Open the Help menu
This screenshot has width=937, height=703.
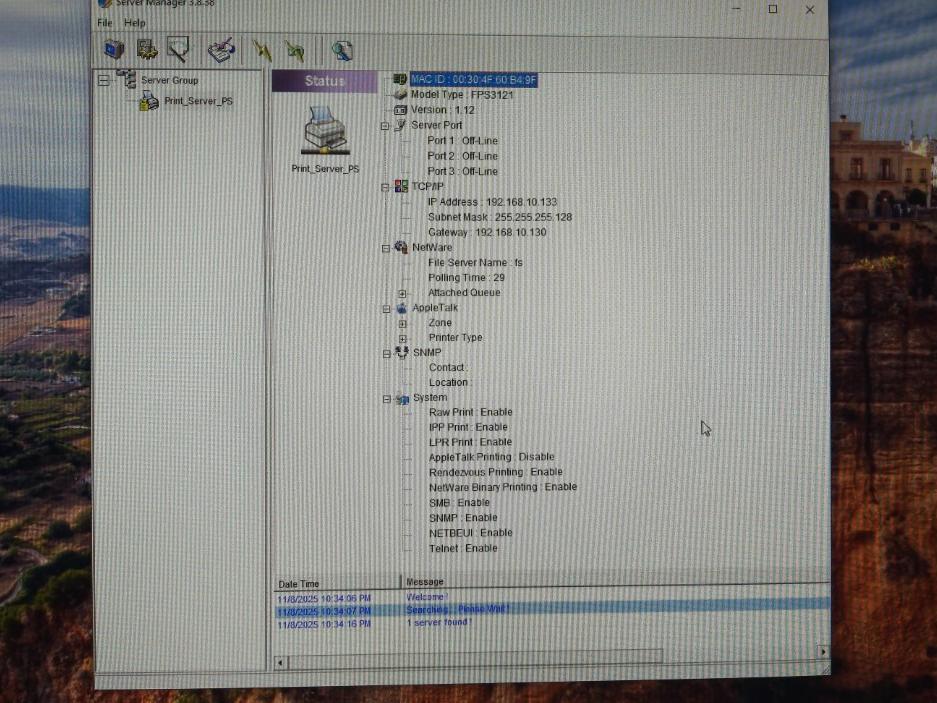(134, 23)
